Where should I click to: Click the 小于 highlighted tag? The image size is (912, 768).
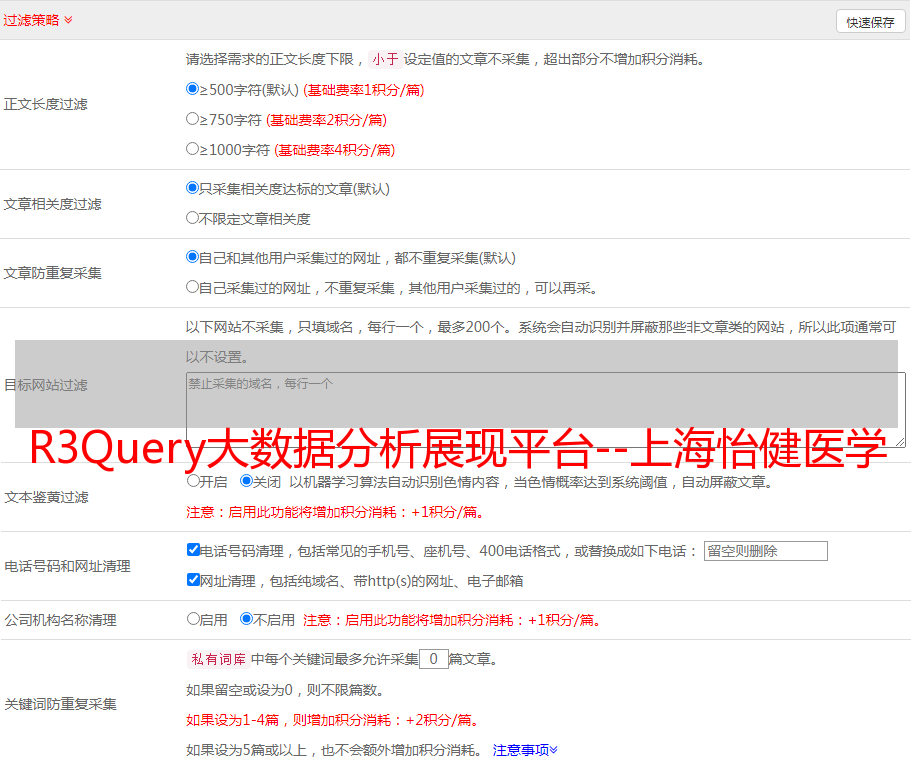pos(385,59)
